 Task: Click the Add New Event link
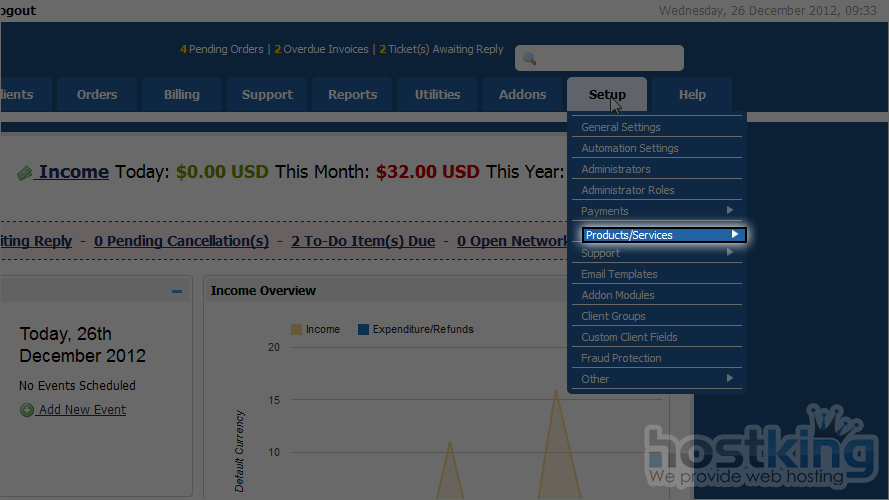pyautogui.click(x=82, y=410)
